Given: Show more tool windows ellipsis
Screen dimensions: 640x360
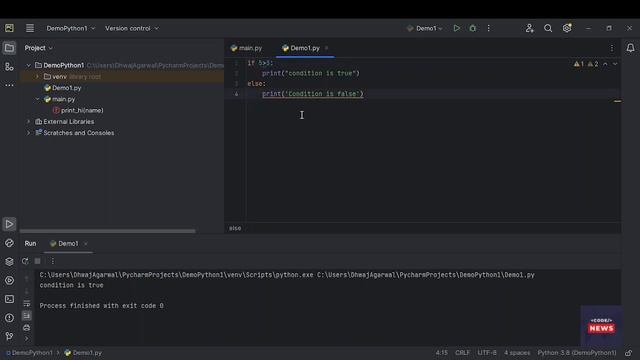Looking at the screenshot, I should point(9,85).
